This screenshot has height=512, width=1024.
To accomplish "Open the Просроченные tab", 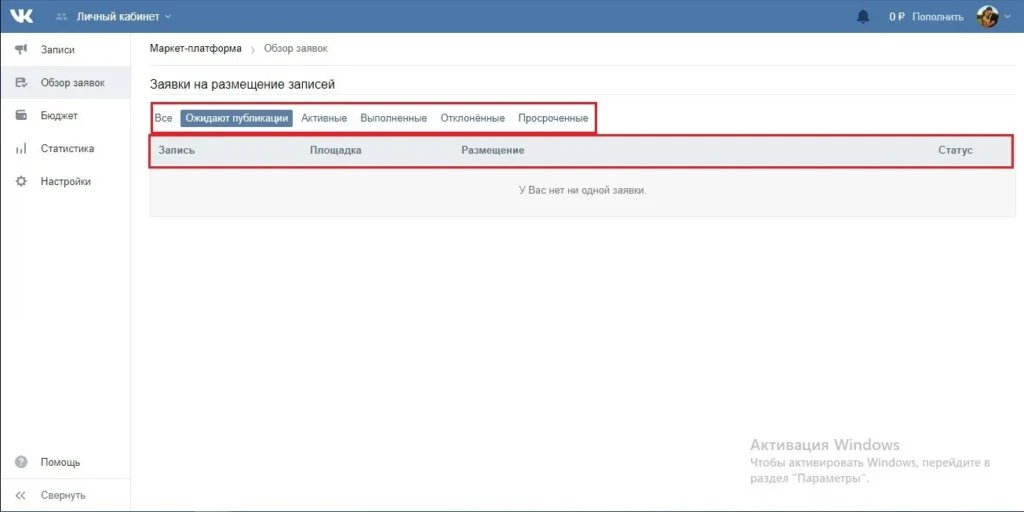I will 553,118.
